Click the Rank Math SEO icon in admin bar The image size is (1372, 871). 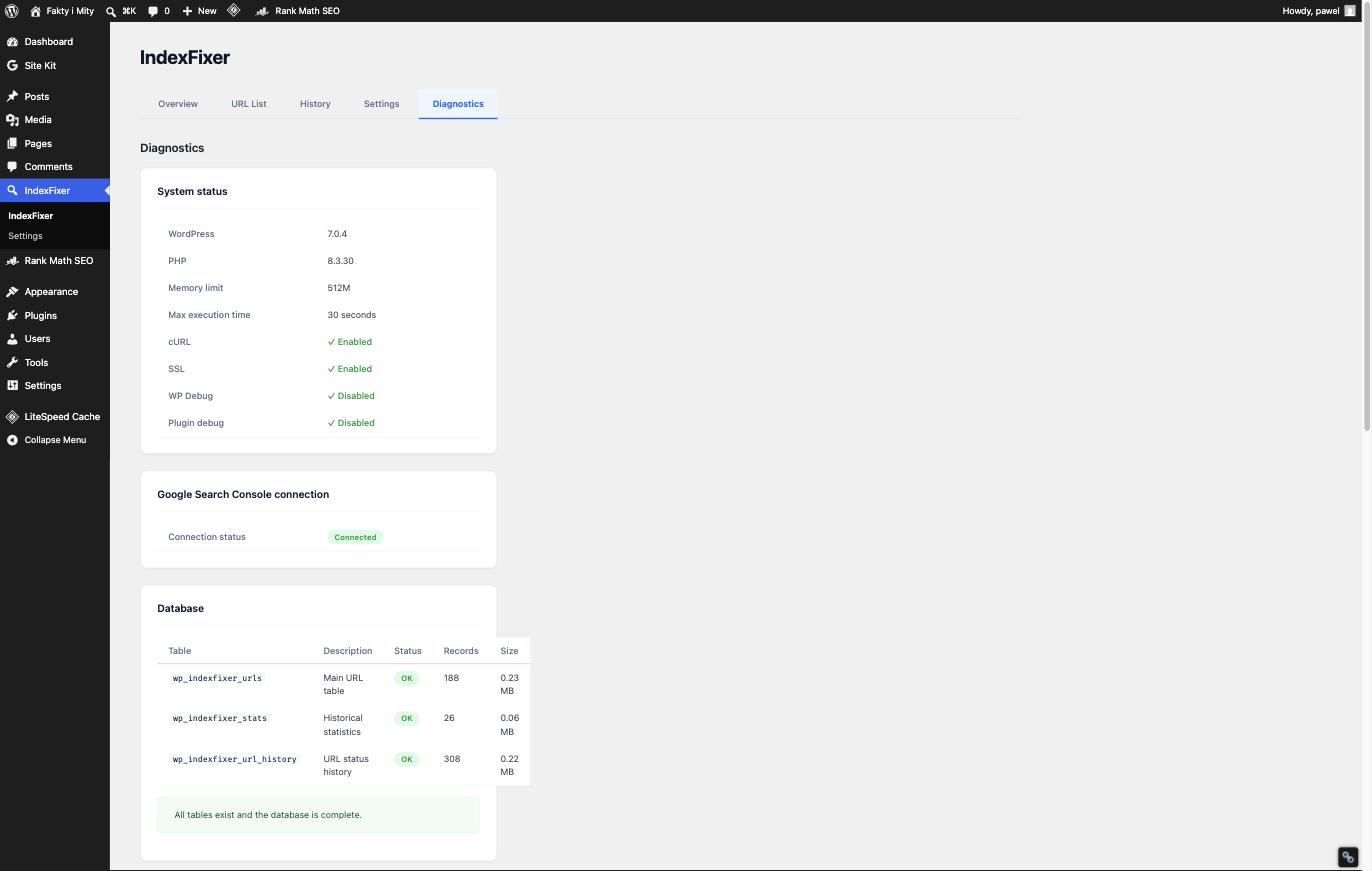(262, 11)
